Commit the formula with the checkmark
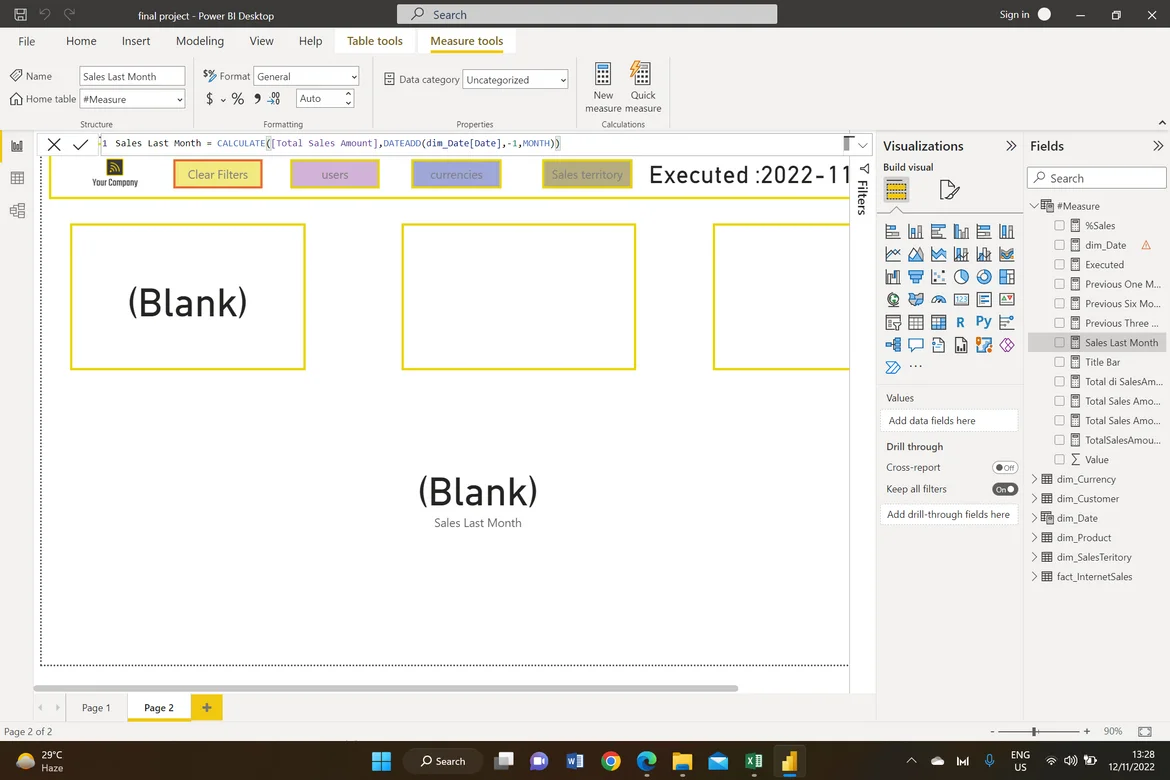This screenshot has width=1170, height=780. pyautogui.click(x=81, y=145)
